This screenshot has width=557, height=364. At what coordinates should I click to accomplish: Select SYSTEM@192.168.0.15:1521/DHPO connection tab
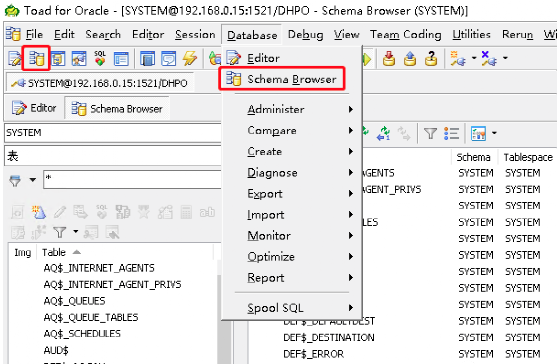click(x=99, y=83)
